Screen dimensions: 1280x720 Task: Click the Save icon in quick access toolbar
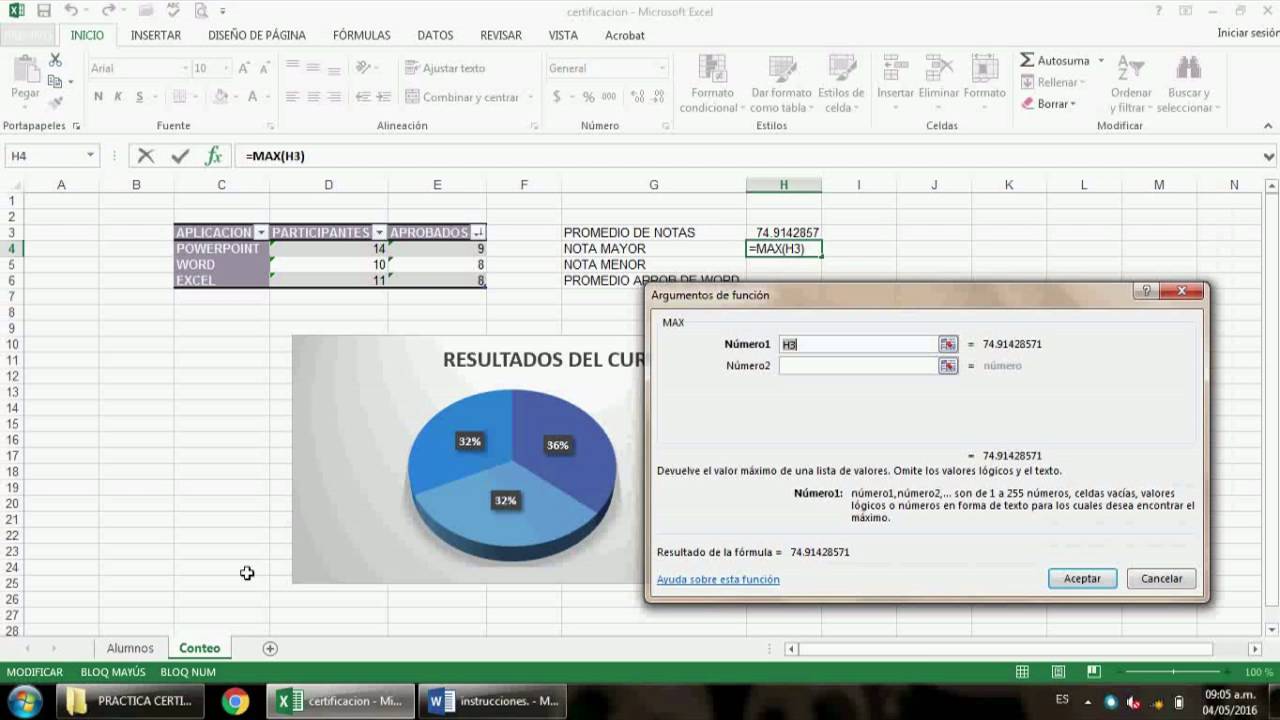click(43, 11)
